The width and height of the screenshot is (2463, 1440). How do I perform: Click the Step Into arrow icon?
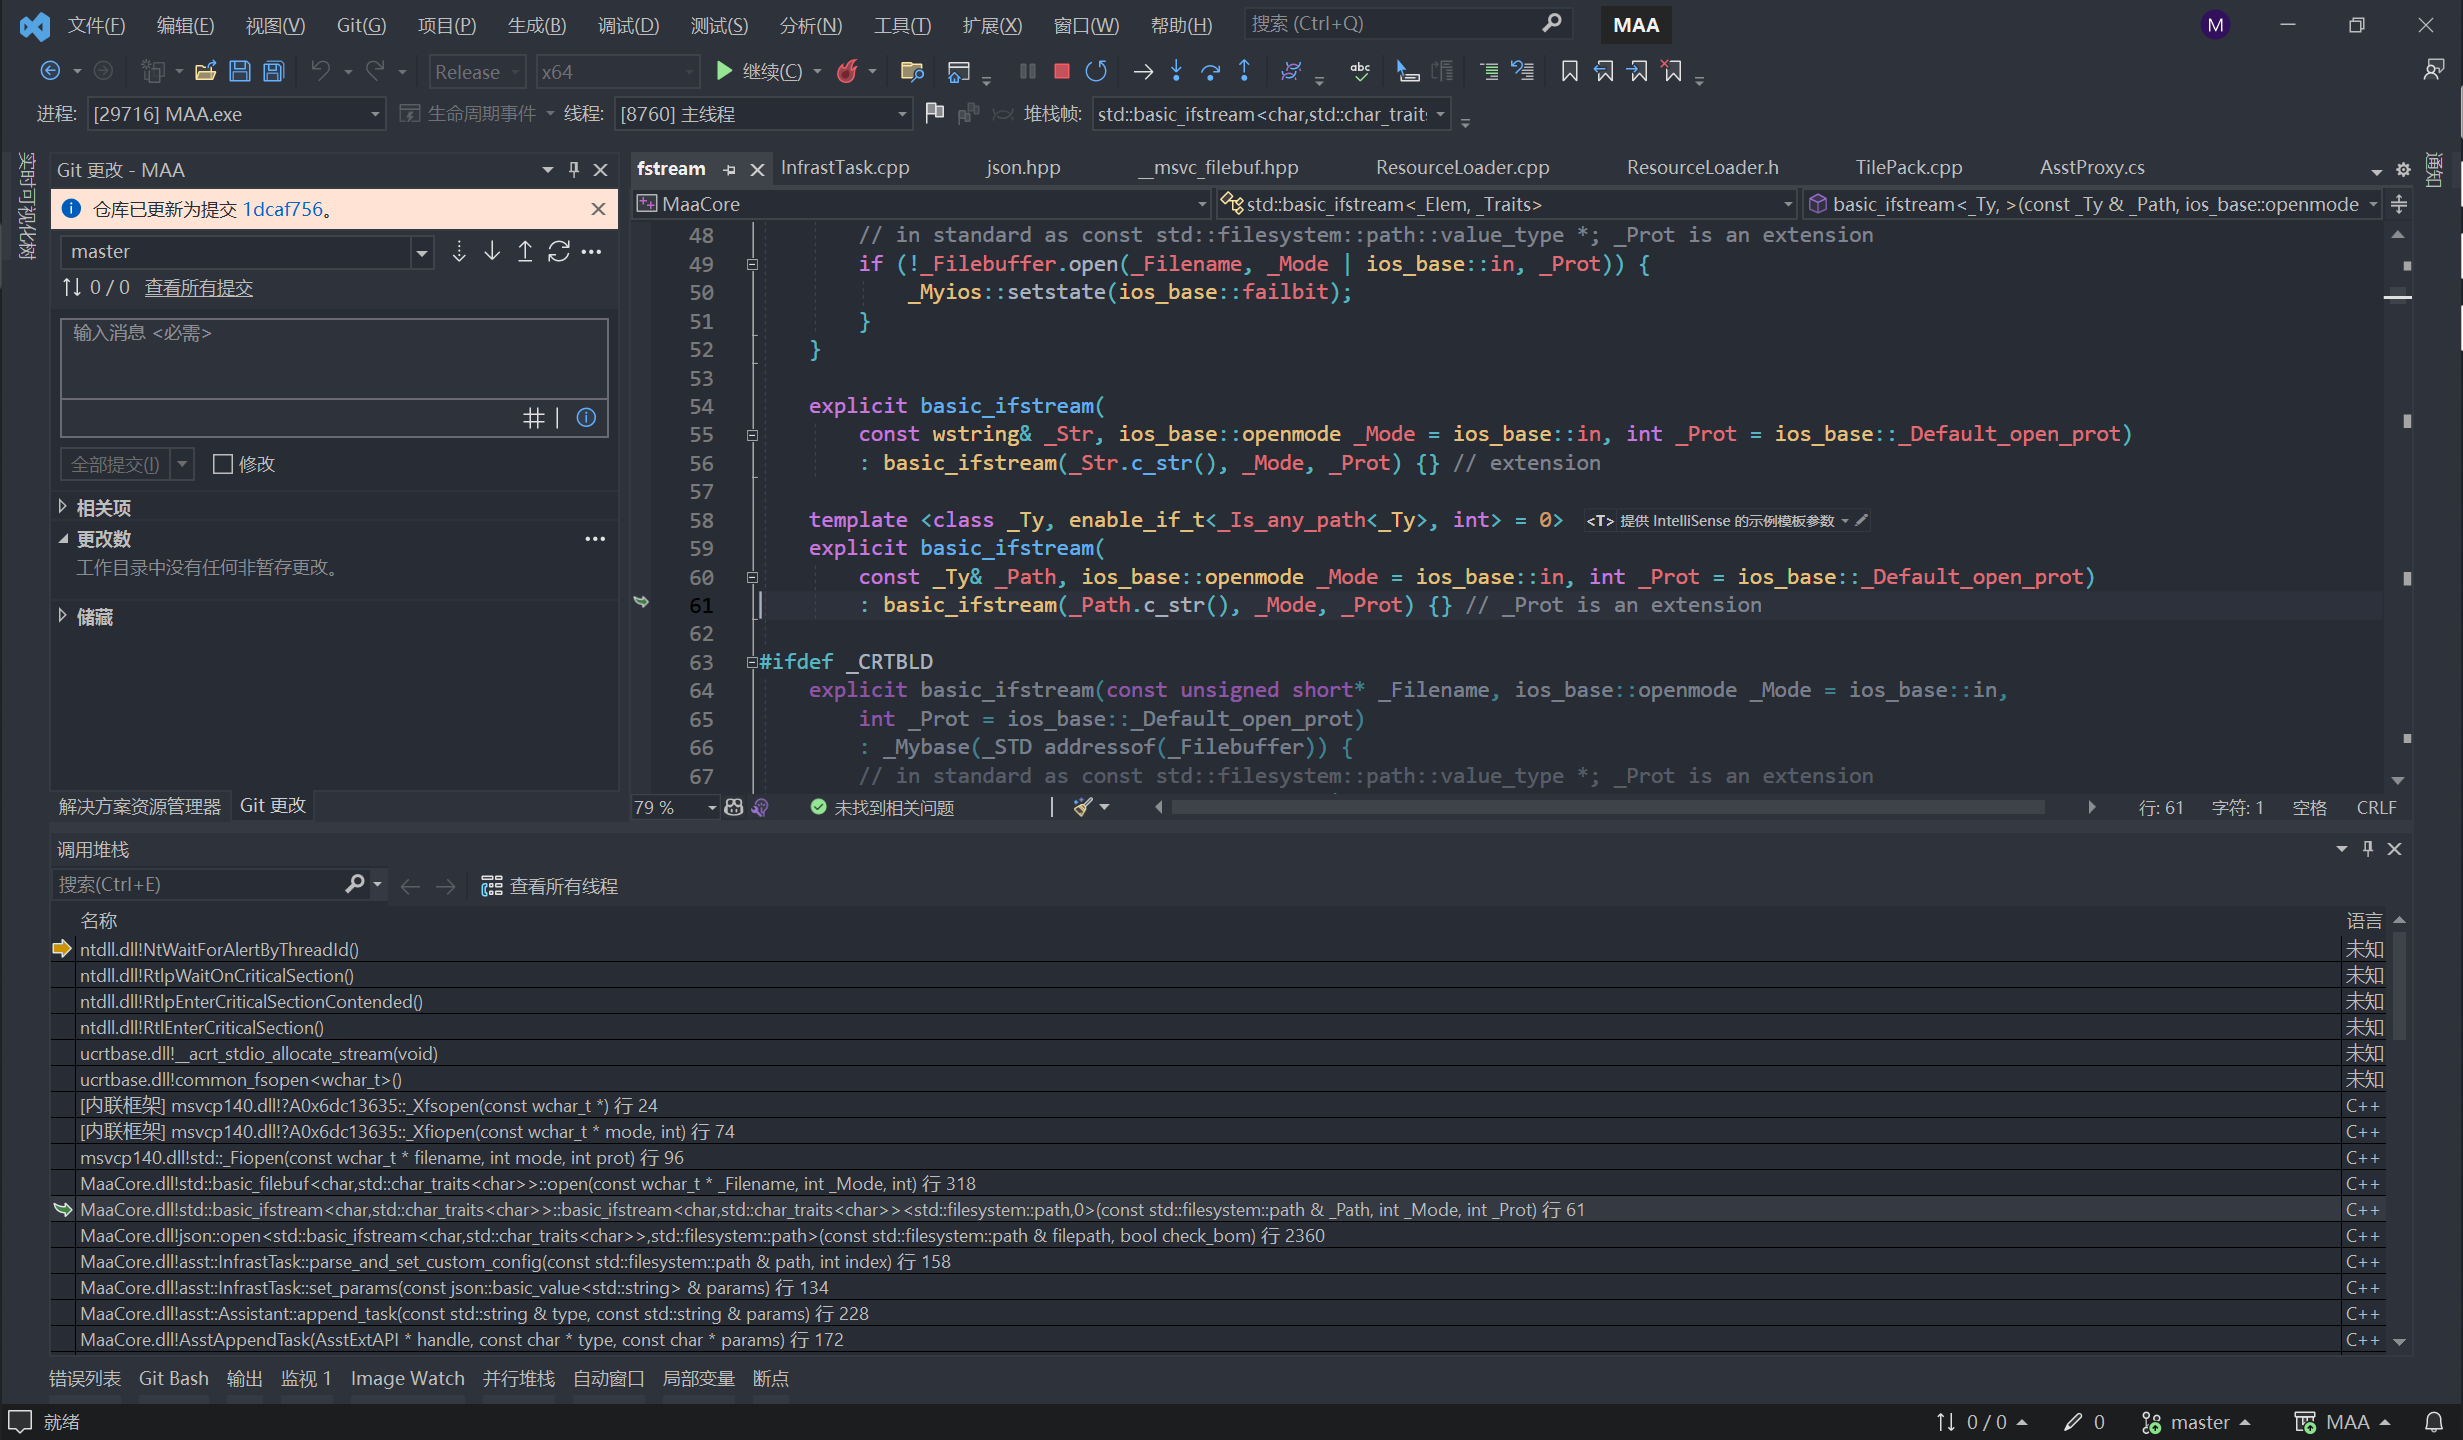tap(1176, 71)
